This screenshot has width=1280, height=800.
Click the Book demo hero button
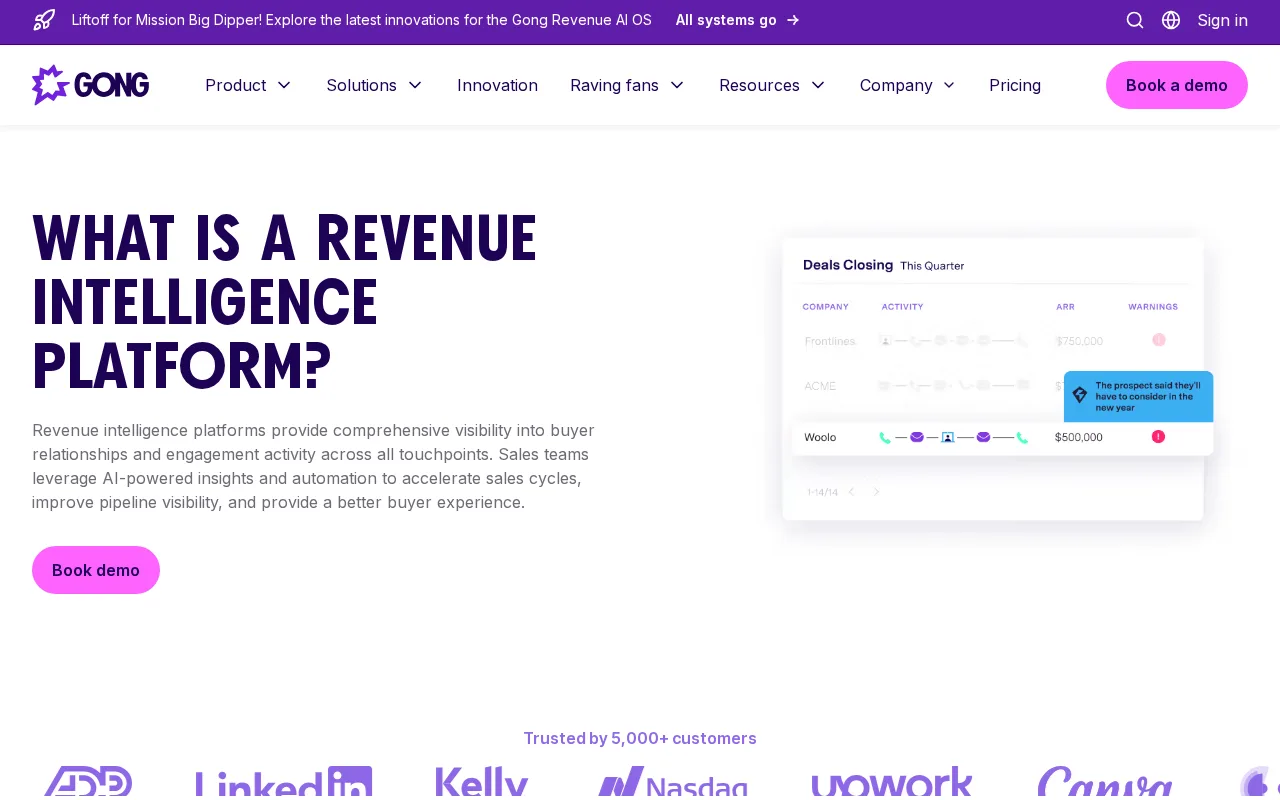point(96,570)
